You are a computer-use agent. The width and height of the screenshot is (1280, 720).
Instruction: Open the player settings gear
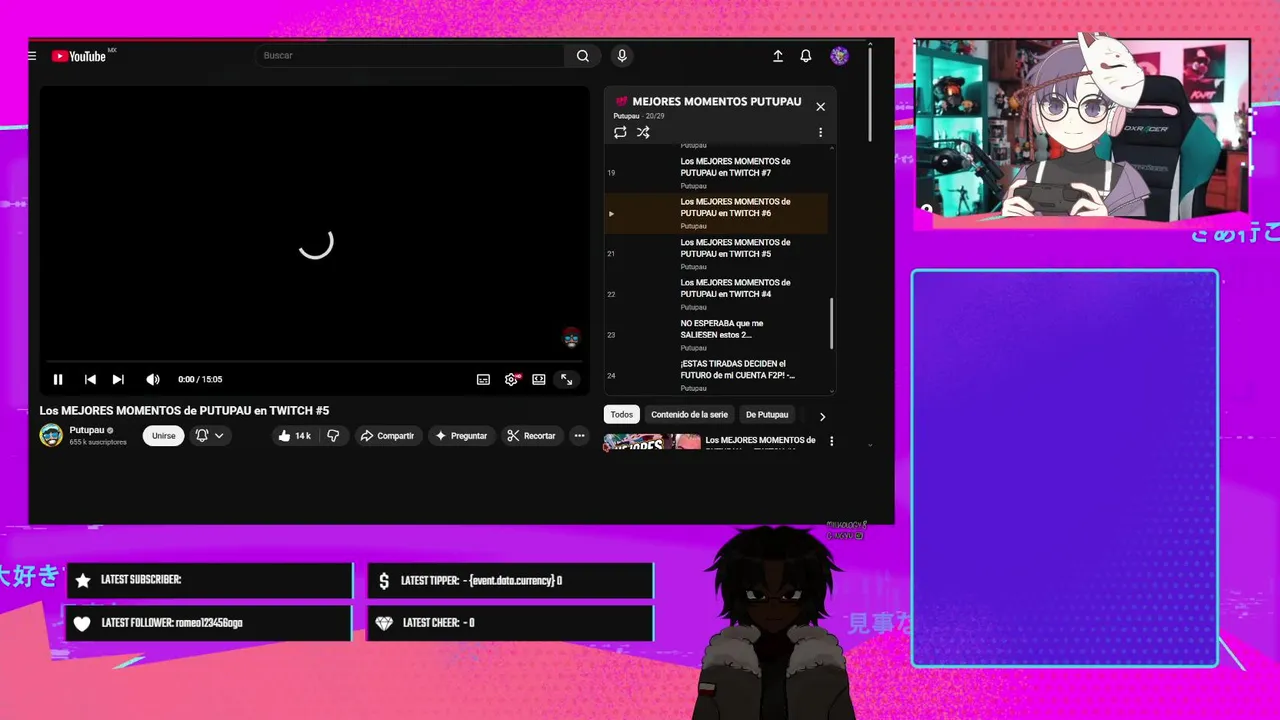(x=512, y=379)
